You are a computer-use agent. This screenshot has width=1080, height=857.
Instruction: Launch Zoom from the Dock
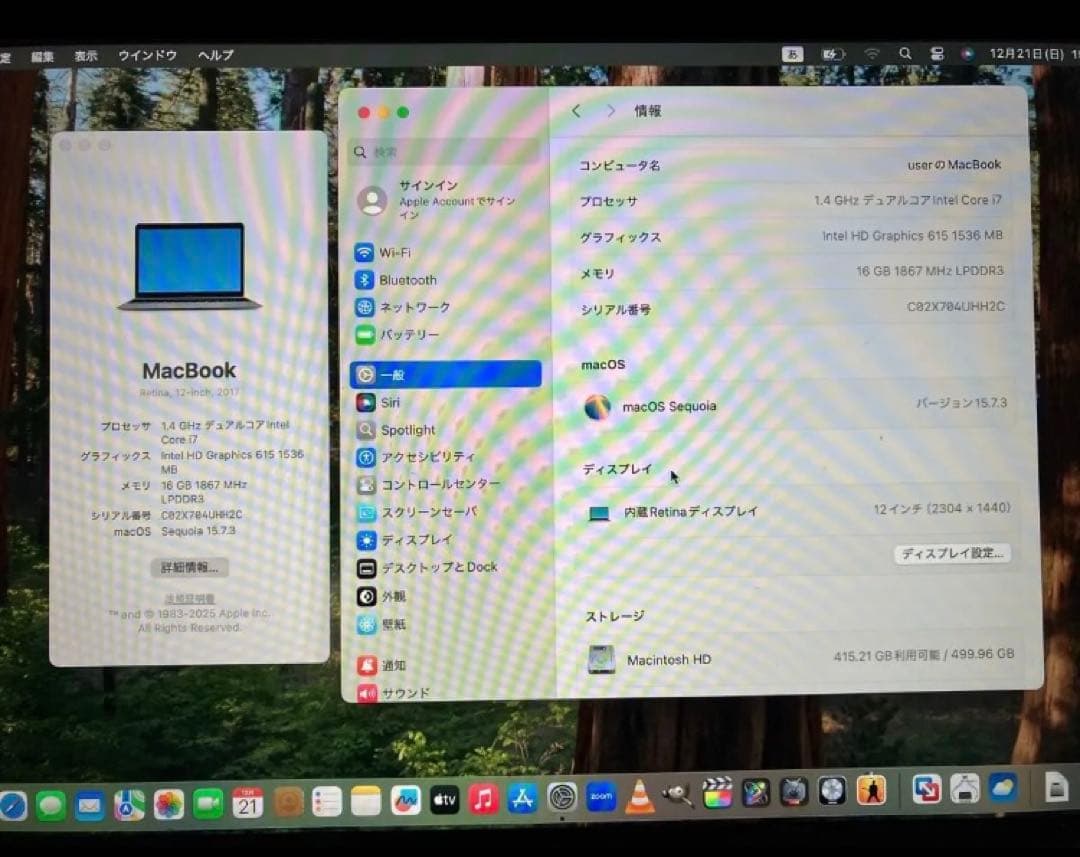600,796
